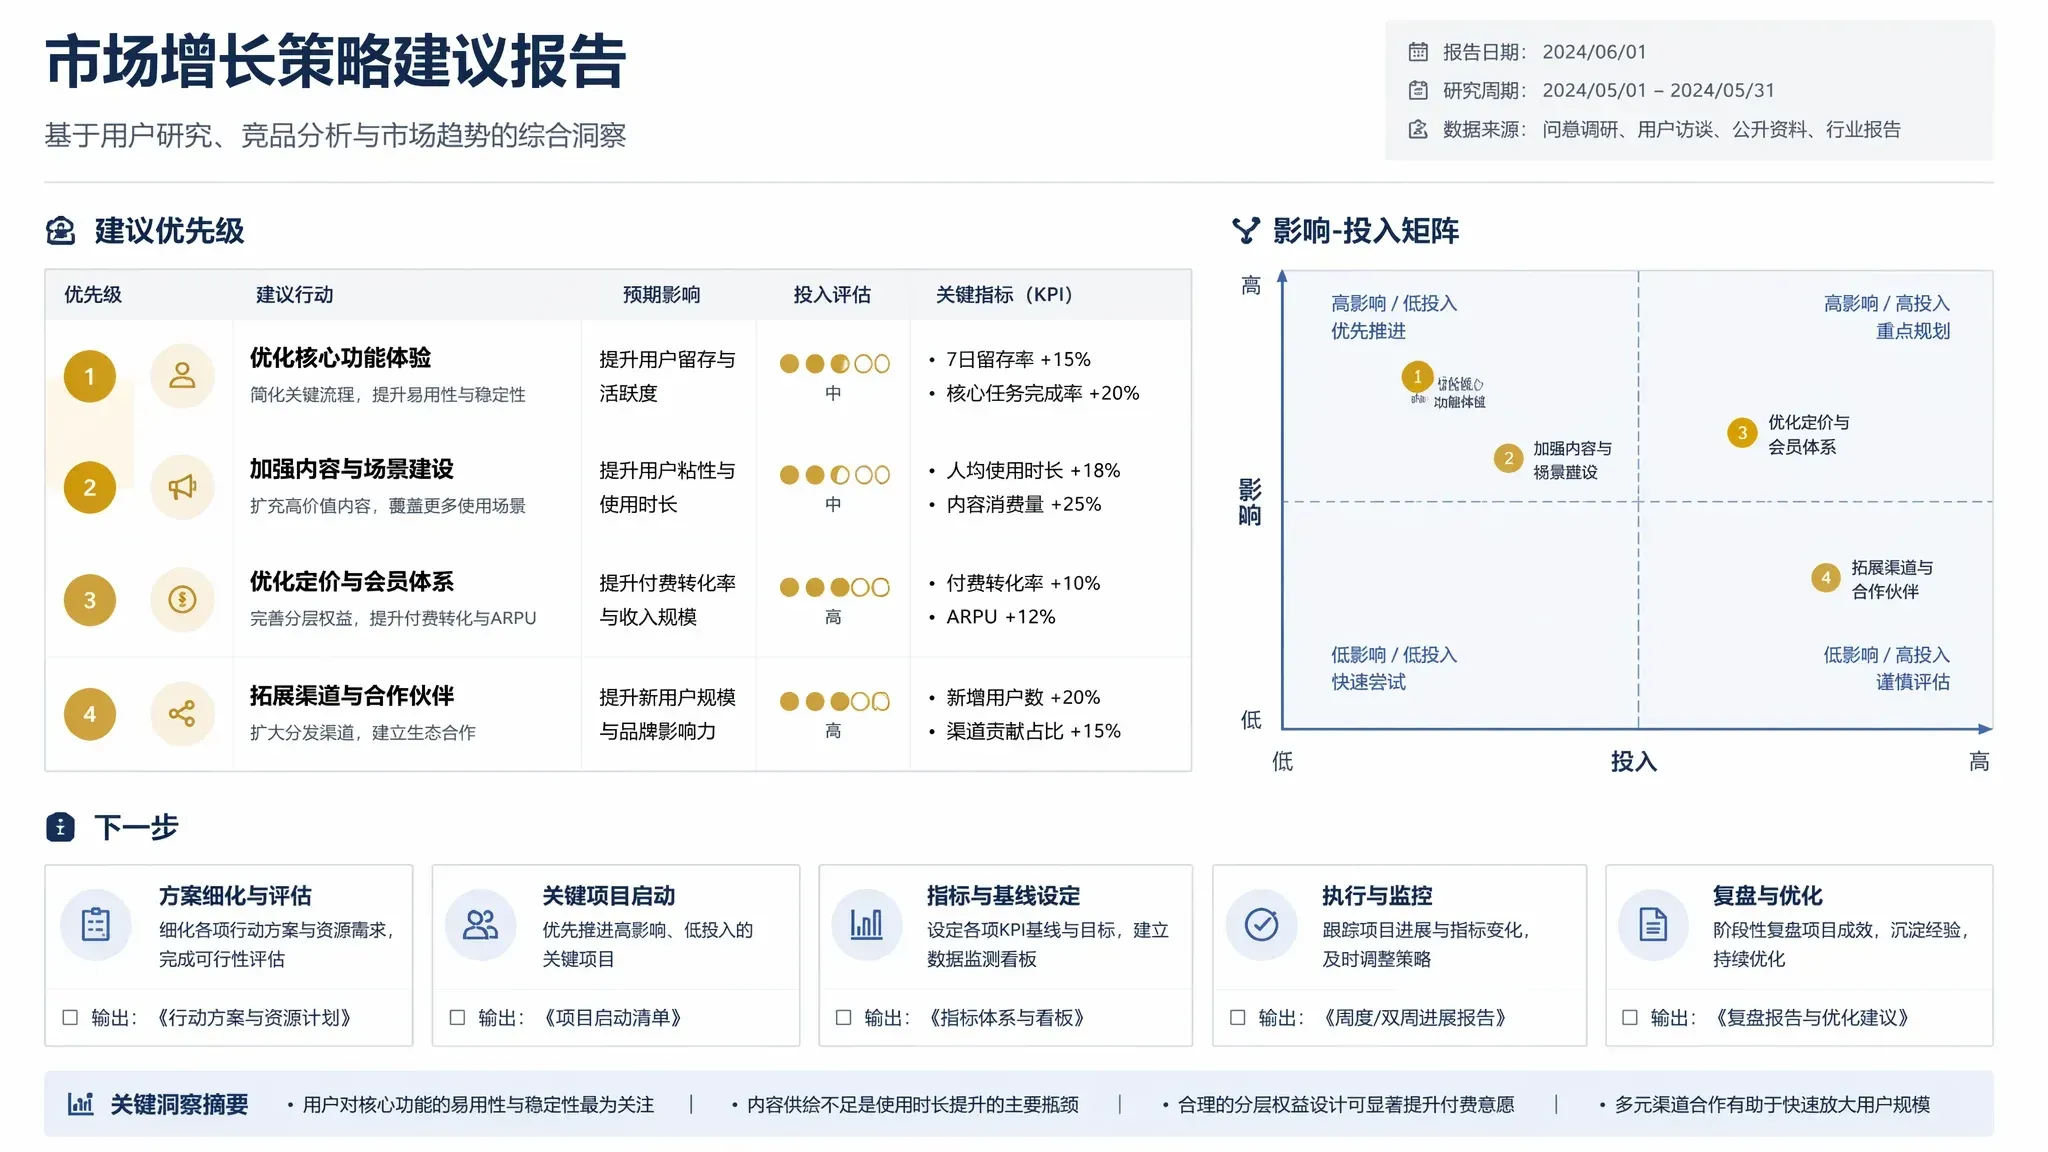Click the user icon in 优化核心功能体验 row

tap(182, 376)
